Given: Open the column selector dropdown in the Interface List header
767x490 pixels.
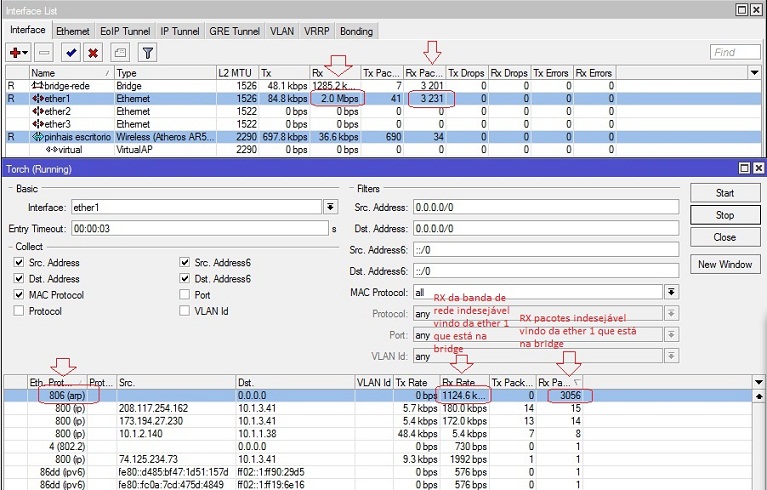Looking at the screenshot, I should (x=754, y=73).
